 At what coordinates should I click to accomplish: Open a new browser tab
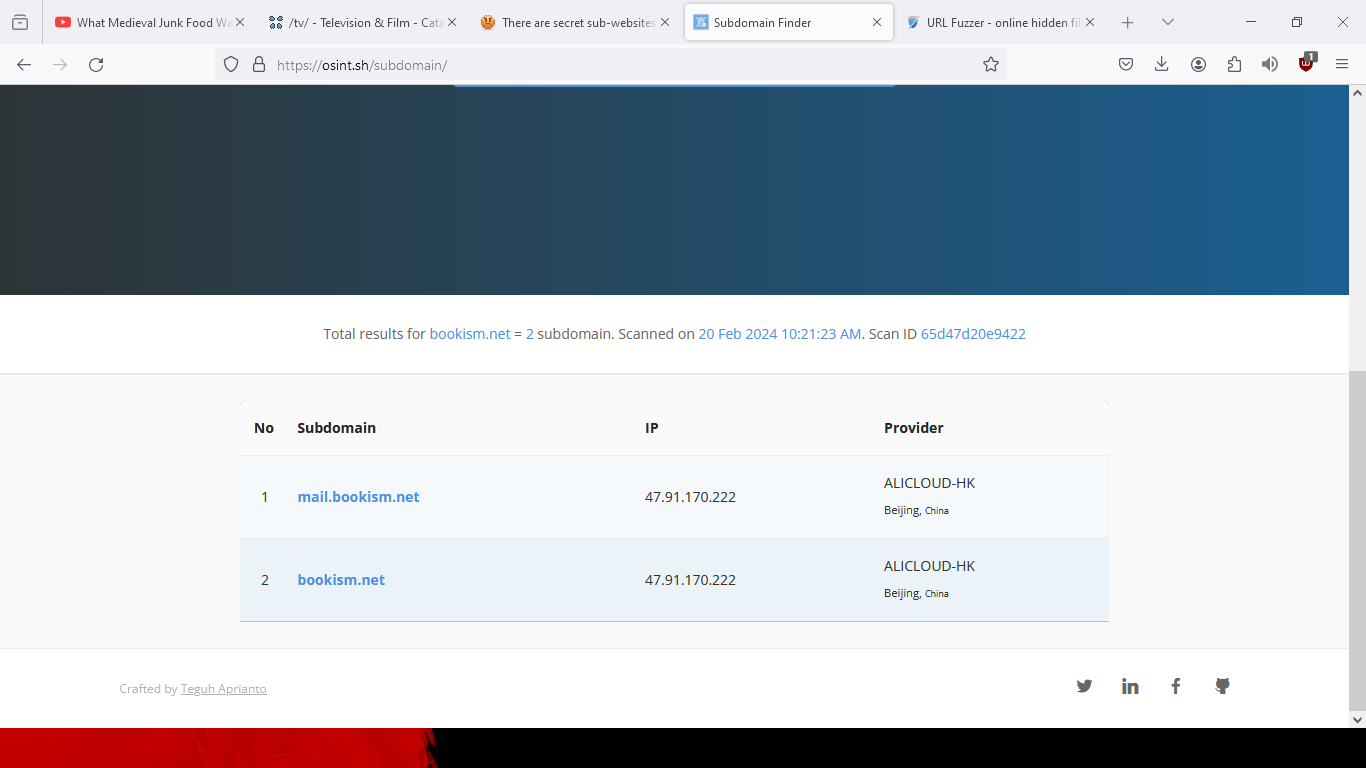(x=1128, y=22)
